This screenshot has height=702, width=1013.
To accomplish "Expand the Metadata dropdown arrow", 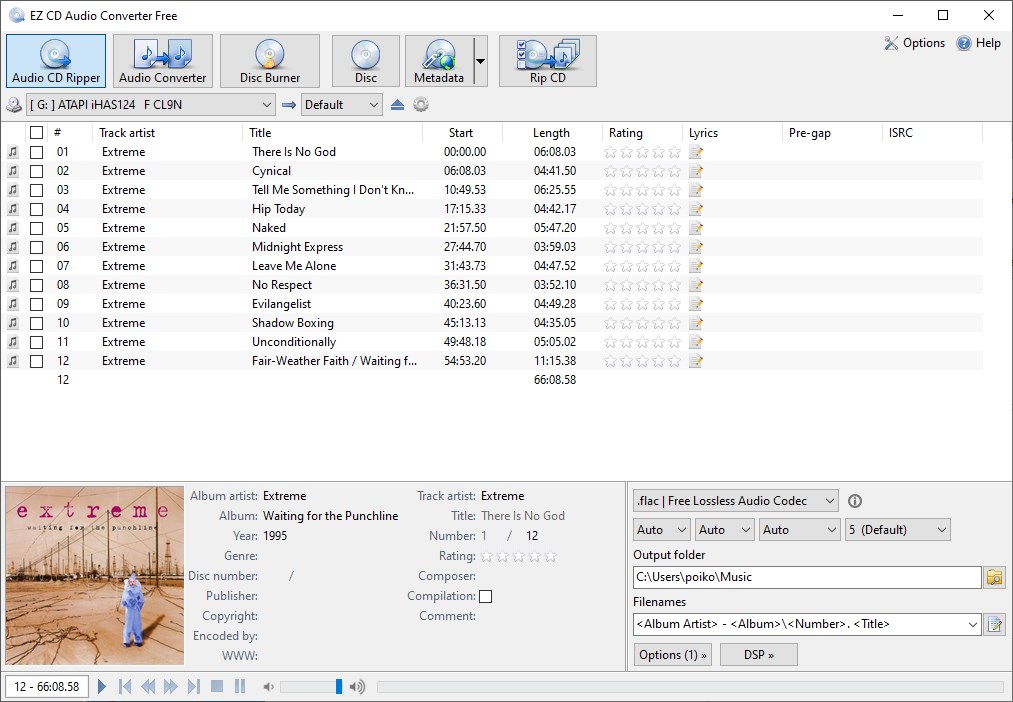I will pos(482,60).
